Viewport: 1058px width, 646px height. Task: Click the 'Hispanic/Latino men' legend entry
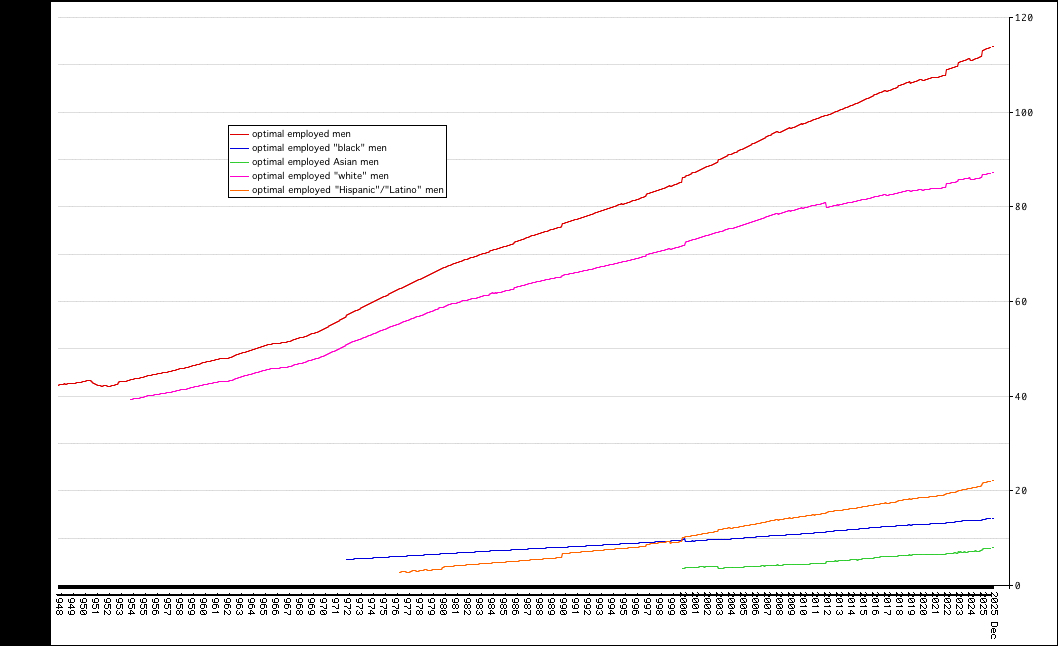[x=347, y=190]
